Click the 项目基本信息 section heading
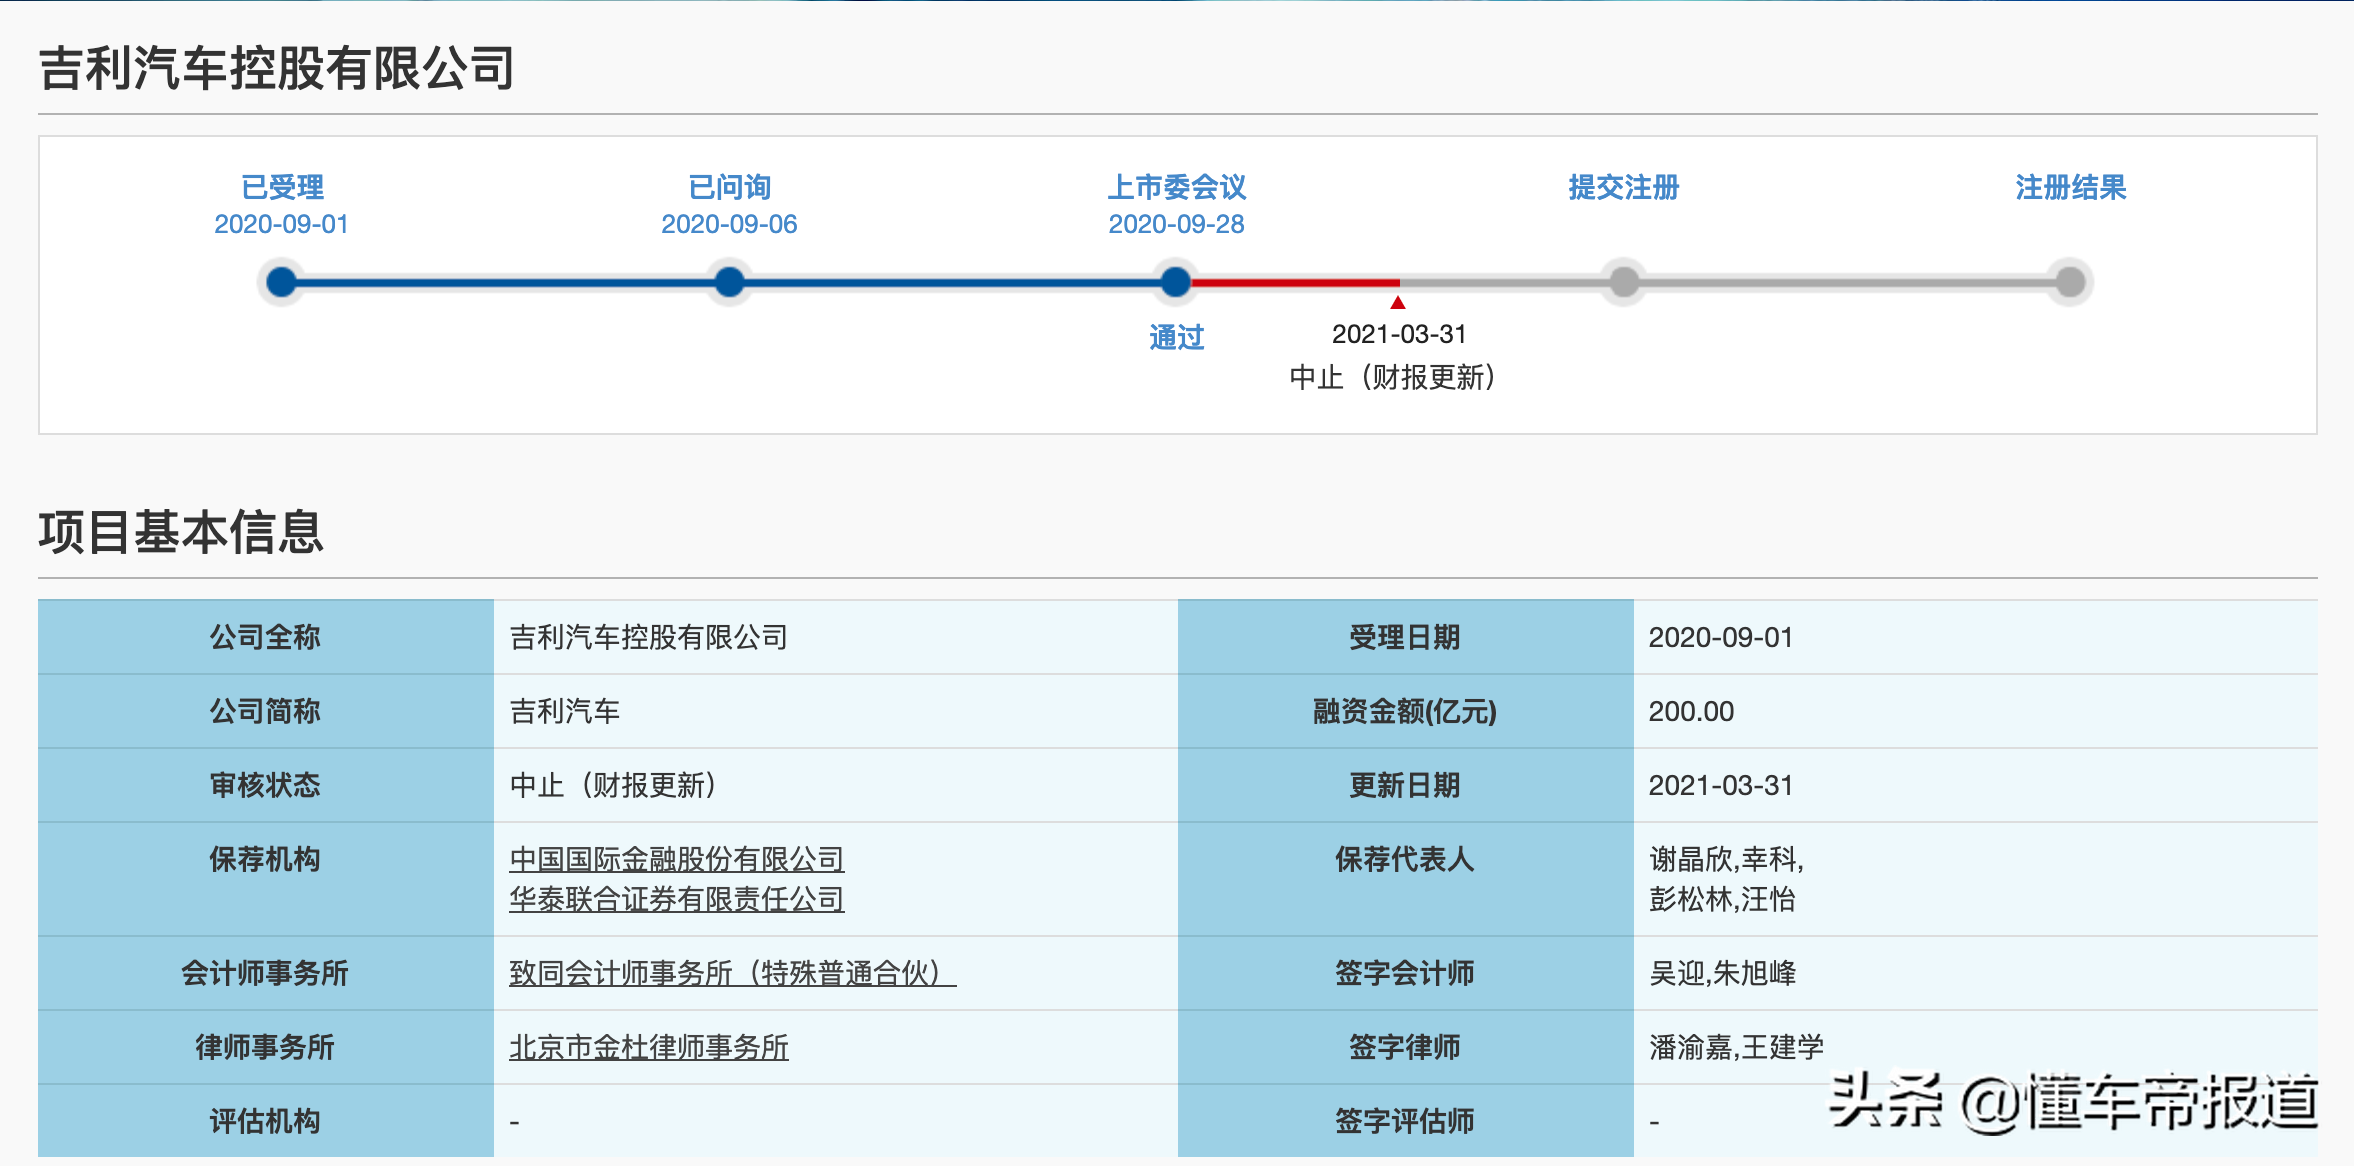This screenshot has height=1166, width=2354. (181, 532)
